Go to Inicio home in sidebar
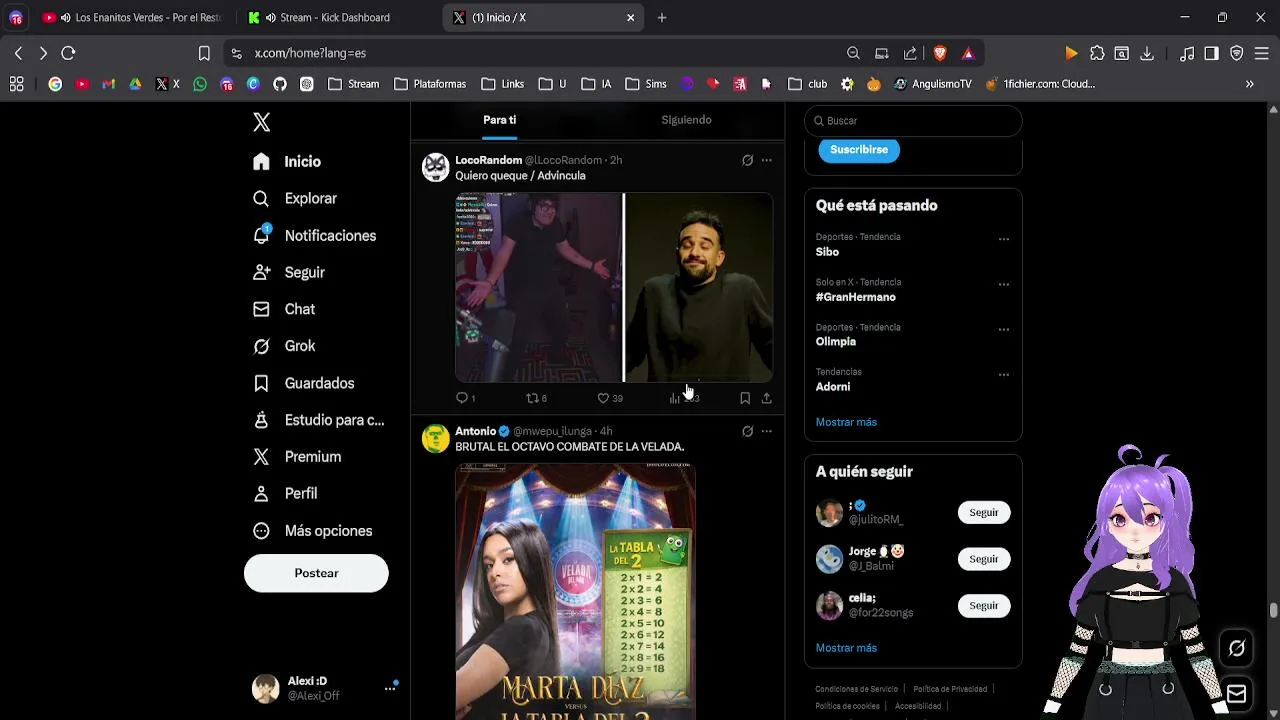1280x720 pixels. [x=287, y=162]
